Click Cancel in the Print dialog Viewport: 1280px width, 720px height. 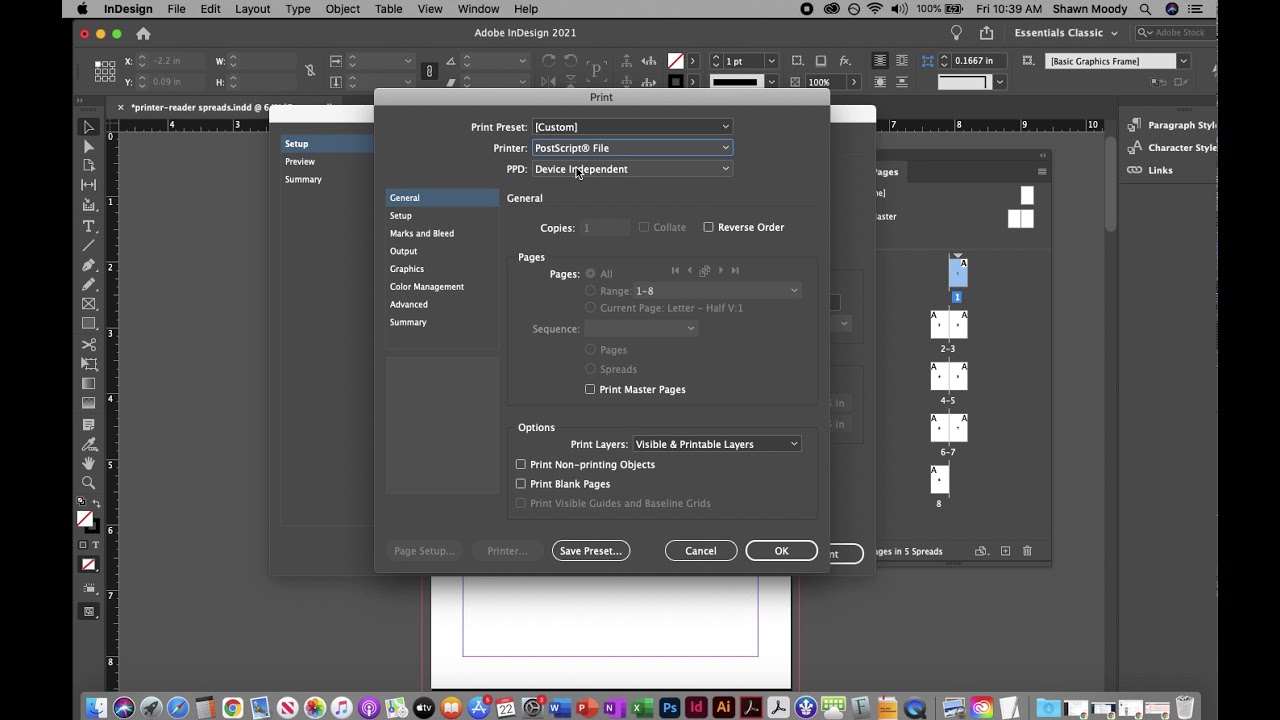click(701, 551)
